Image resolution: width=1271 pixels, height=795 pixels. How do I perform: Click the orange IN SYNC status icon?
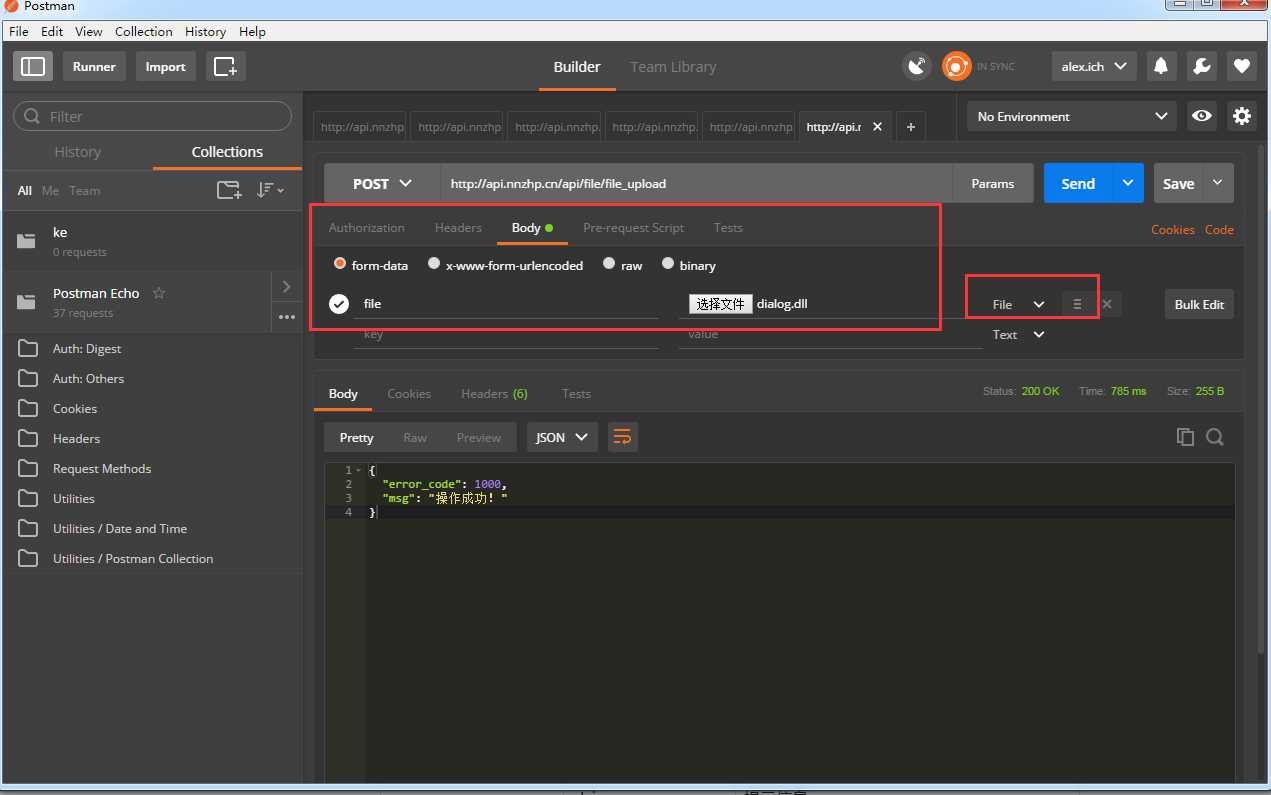point(957,66)
